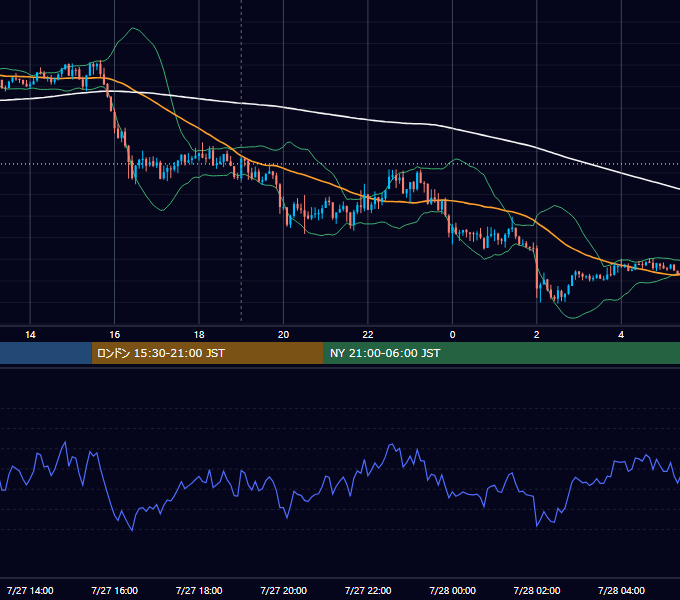
Task: Click the 7/27 18:00 label on indicator axis
Action: coord(199,590)
